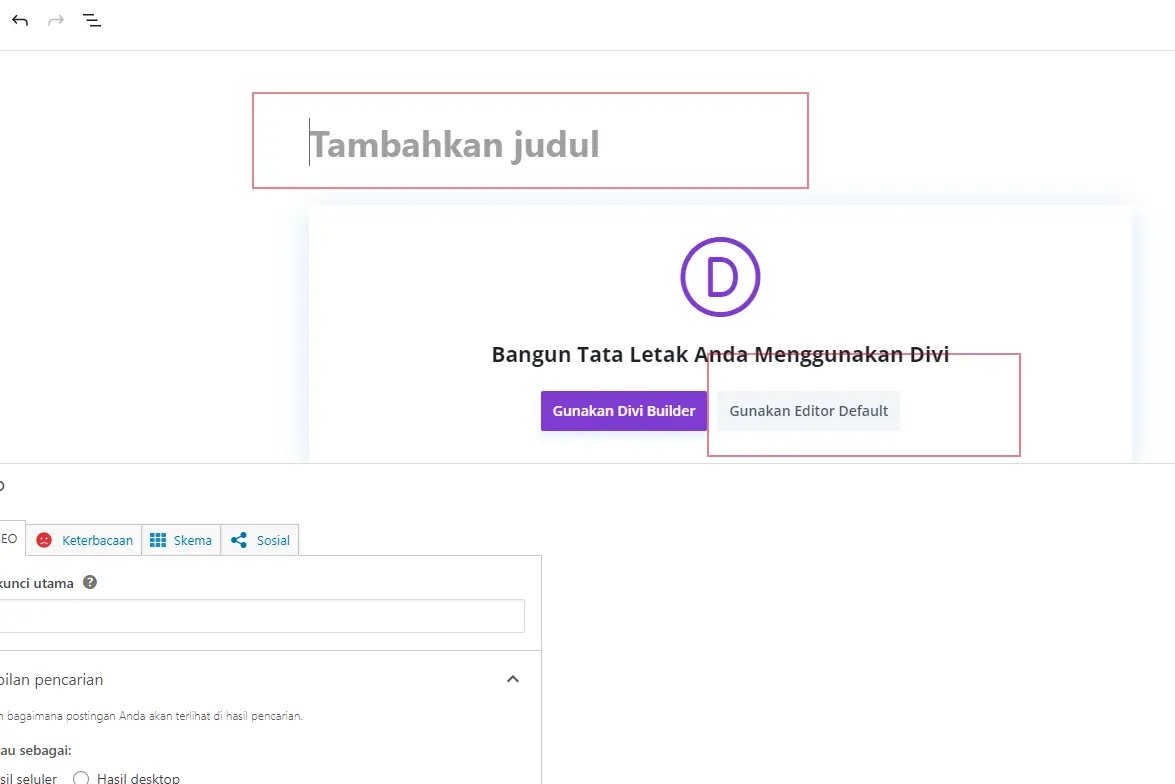
Task: Switch to the Keterbacaan tab
Action: click(84, 540)
